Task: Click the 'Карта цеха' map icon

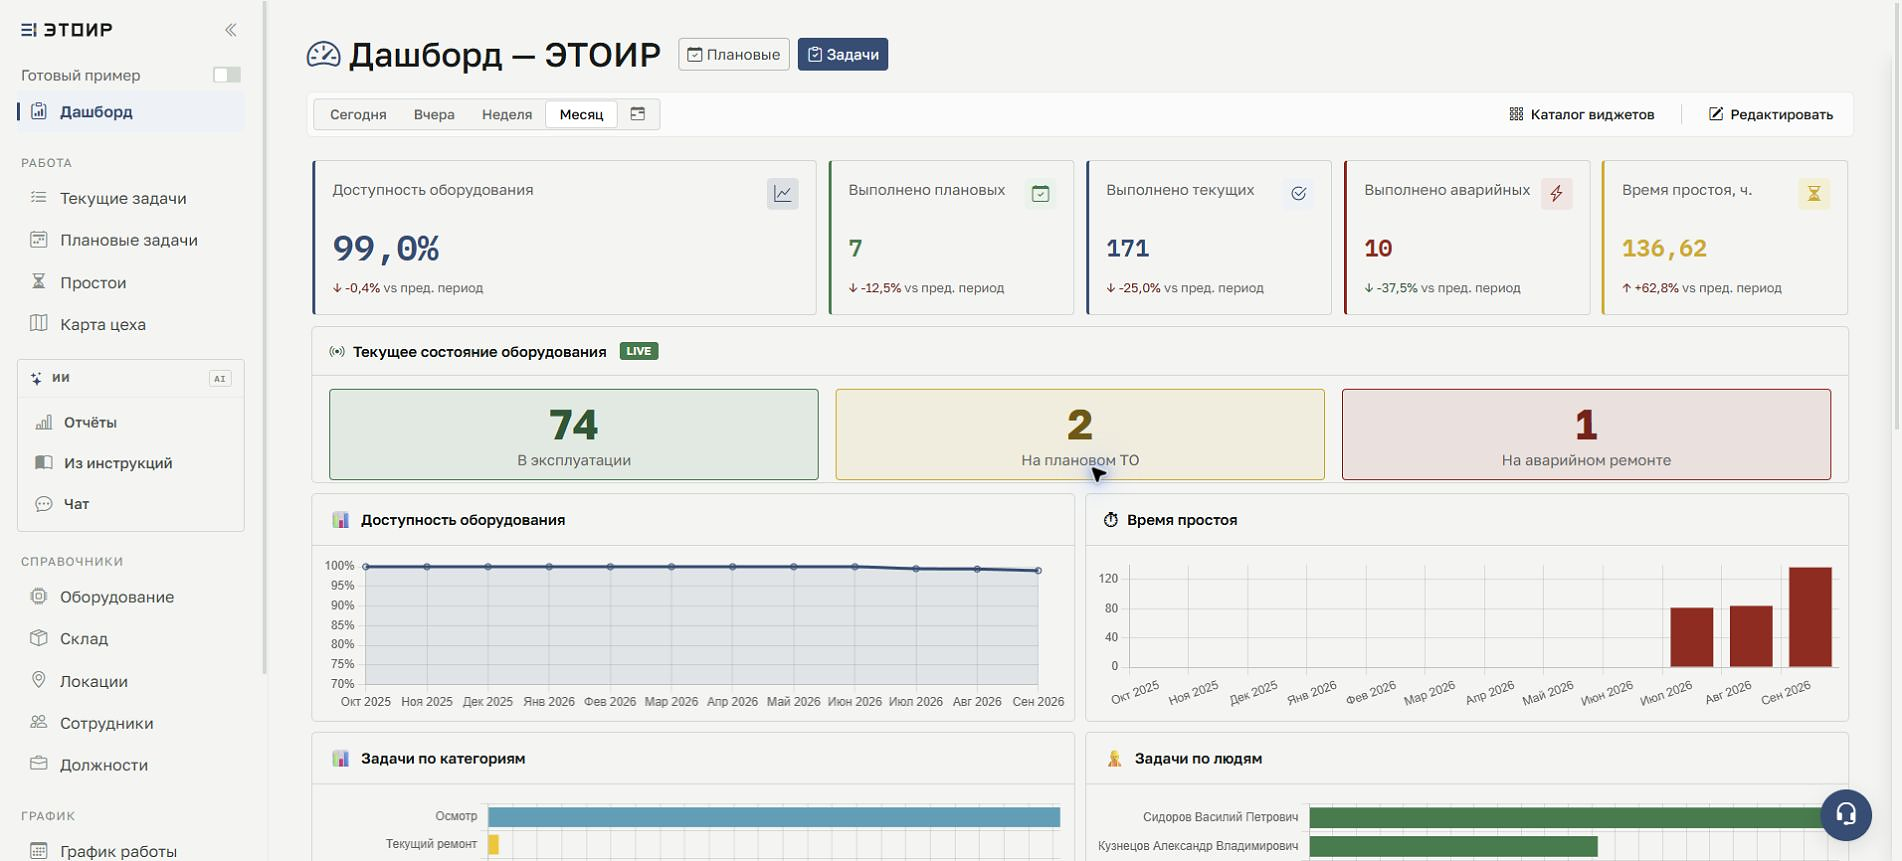Action: click(x=39, y=323)
